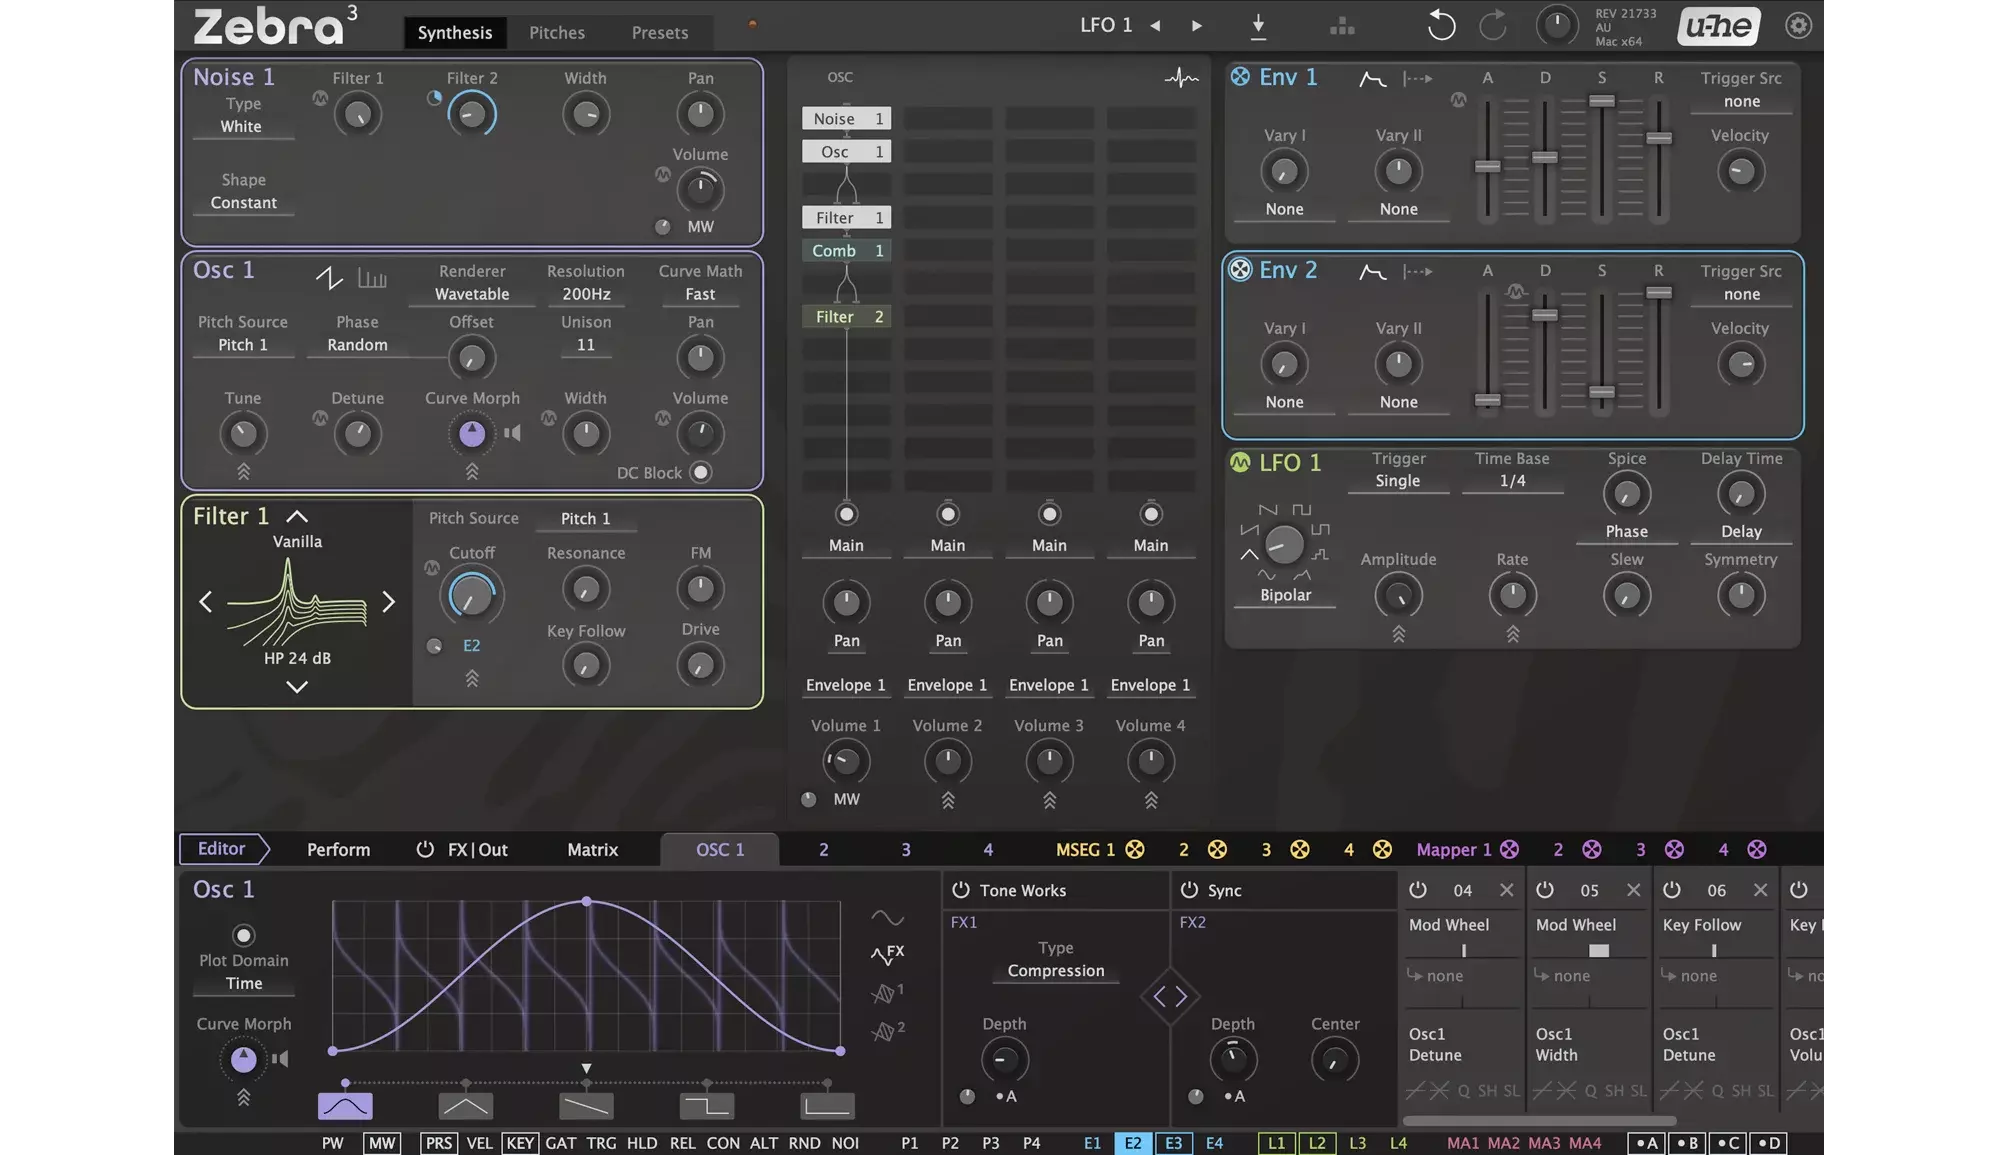
Task: Open the Compression Type dropdown
Action: (1056, 971)
